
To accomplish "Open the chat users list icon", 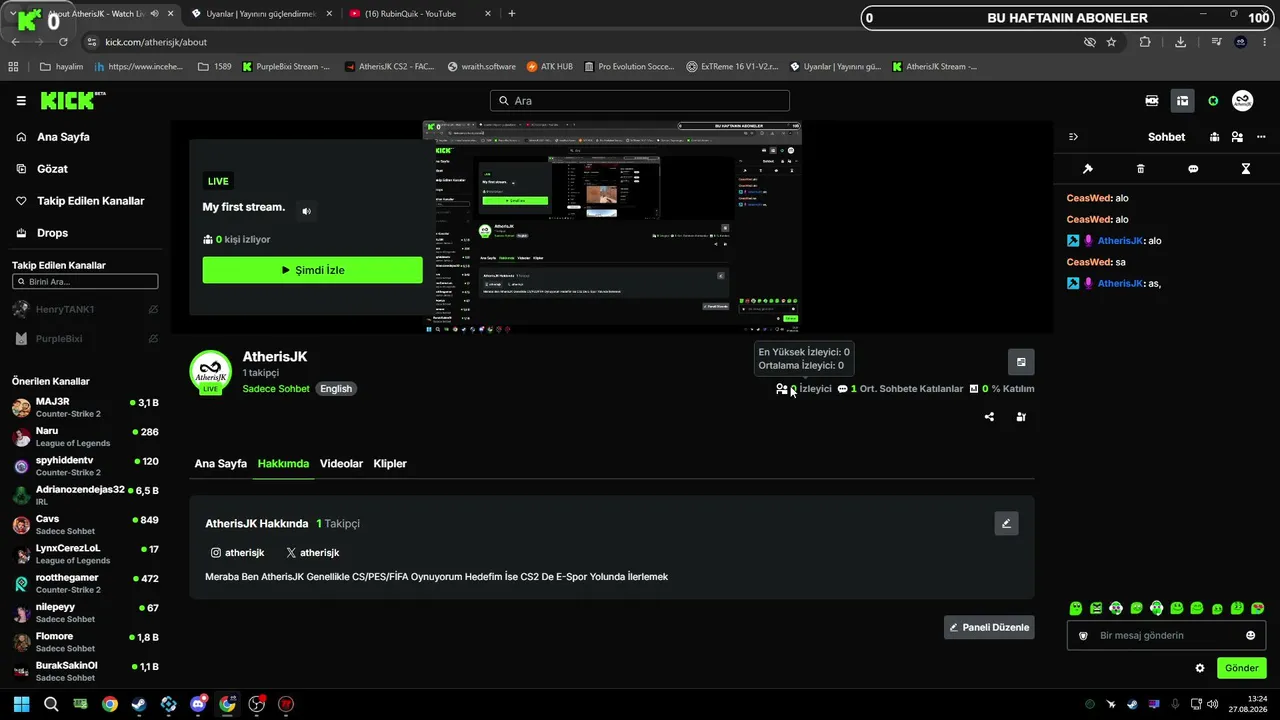I will [1237, 137].
